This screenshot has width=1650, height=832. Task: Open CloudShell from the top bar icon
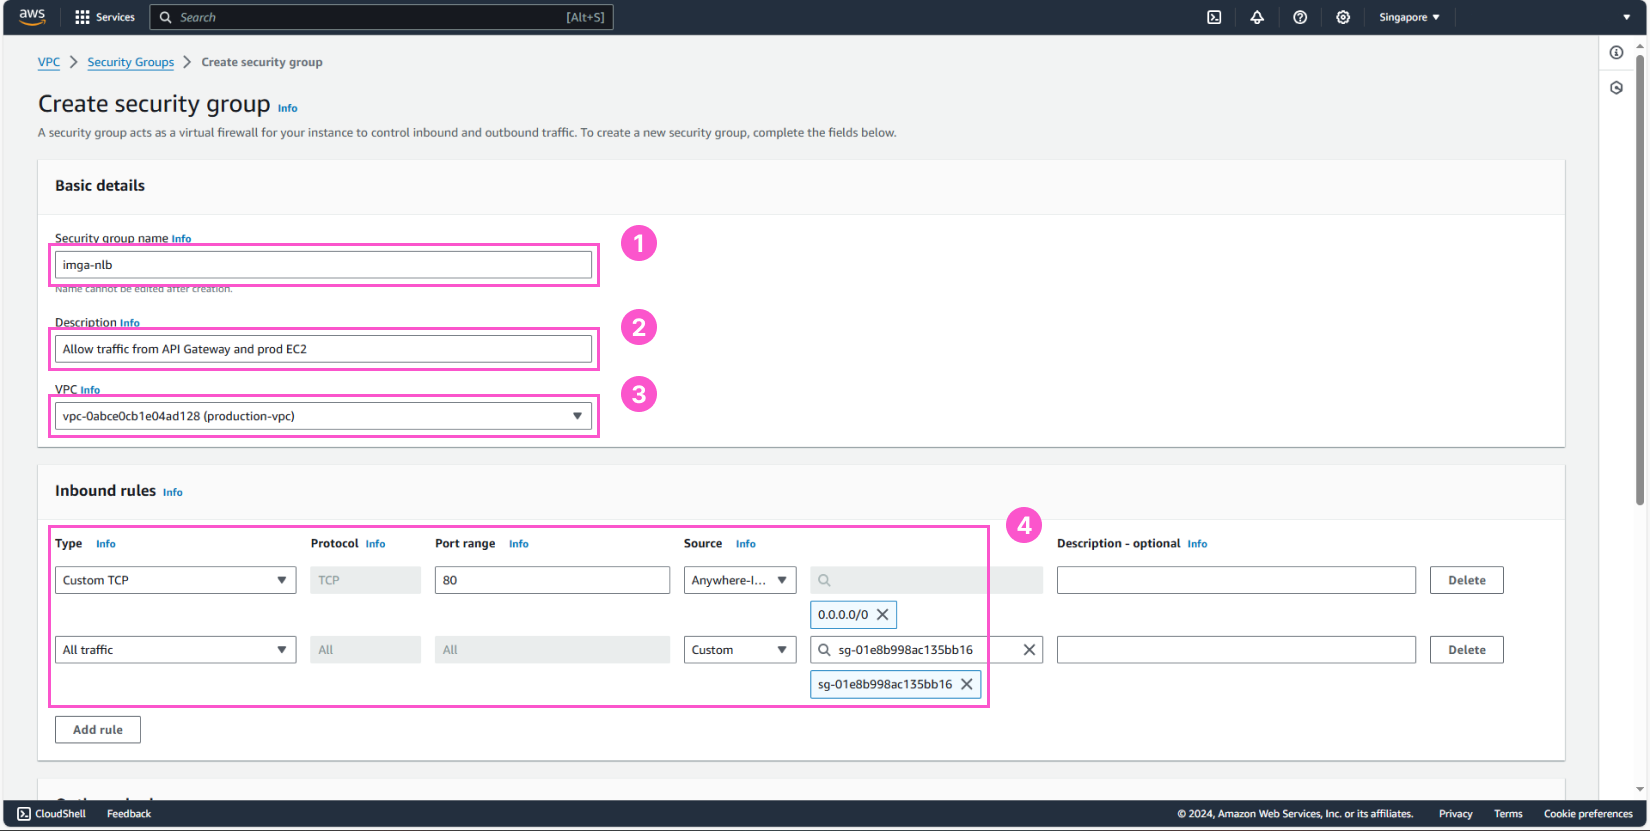pyautogui.click(x=1214, y=17)
